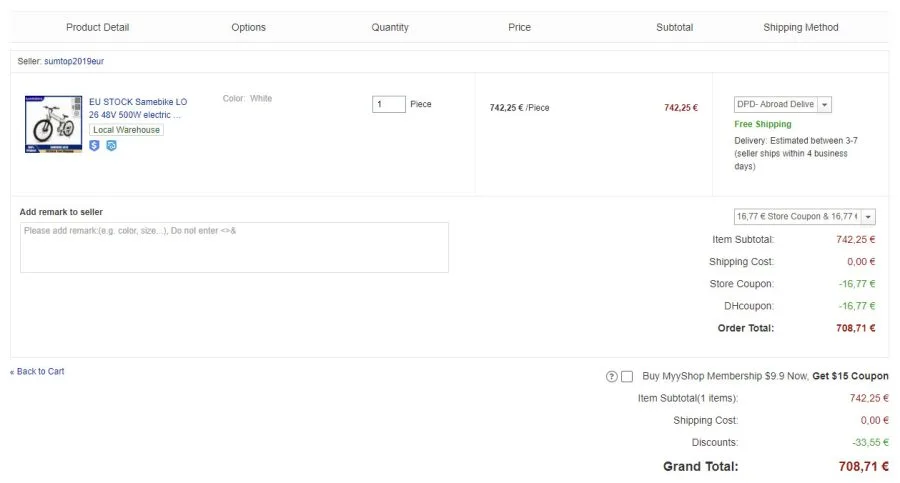Enable the MyyShop Membership checkbox
The height and width of the screenshot is (483, 900).
coord(627,377)
